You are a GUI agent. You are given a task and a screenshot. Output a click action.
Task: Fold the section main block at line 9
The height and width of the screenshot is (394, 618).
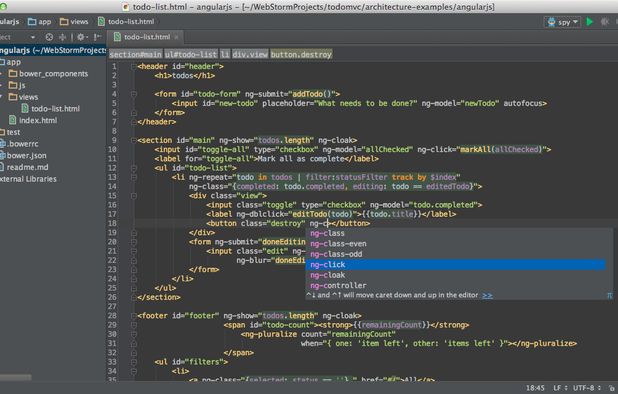tap(134, 140)
